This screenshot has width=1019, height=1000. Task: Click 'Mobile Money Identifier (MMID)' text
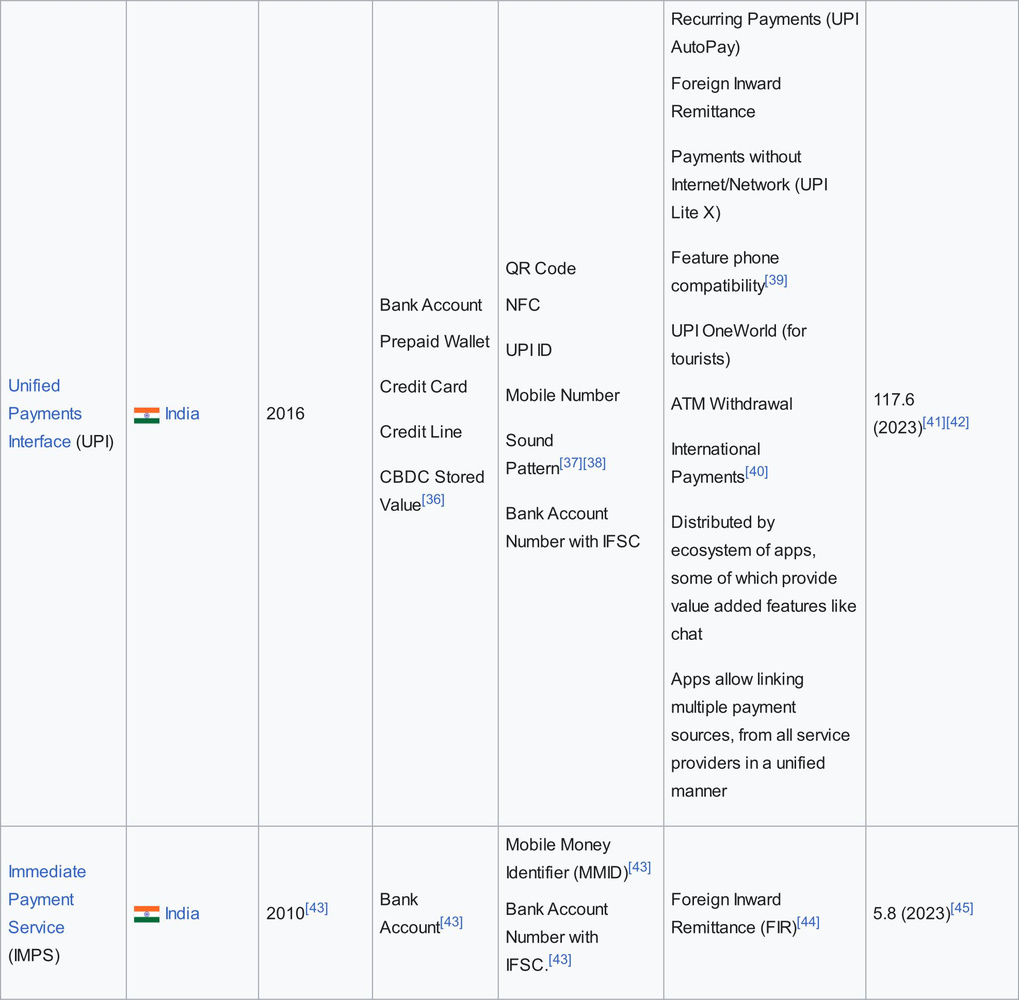tap(567, 858)
